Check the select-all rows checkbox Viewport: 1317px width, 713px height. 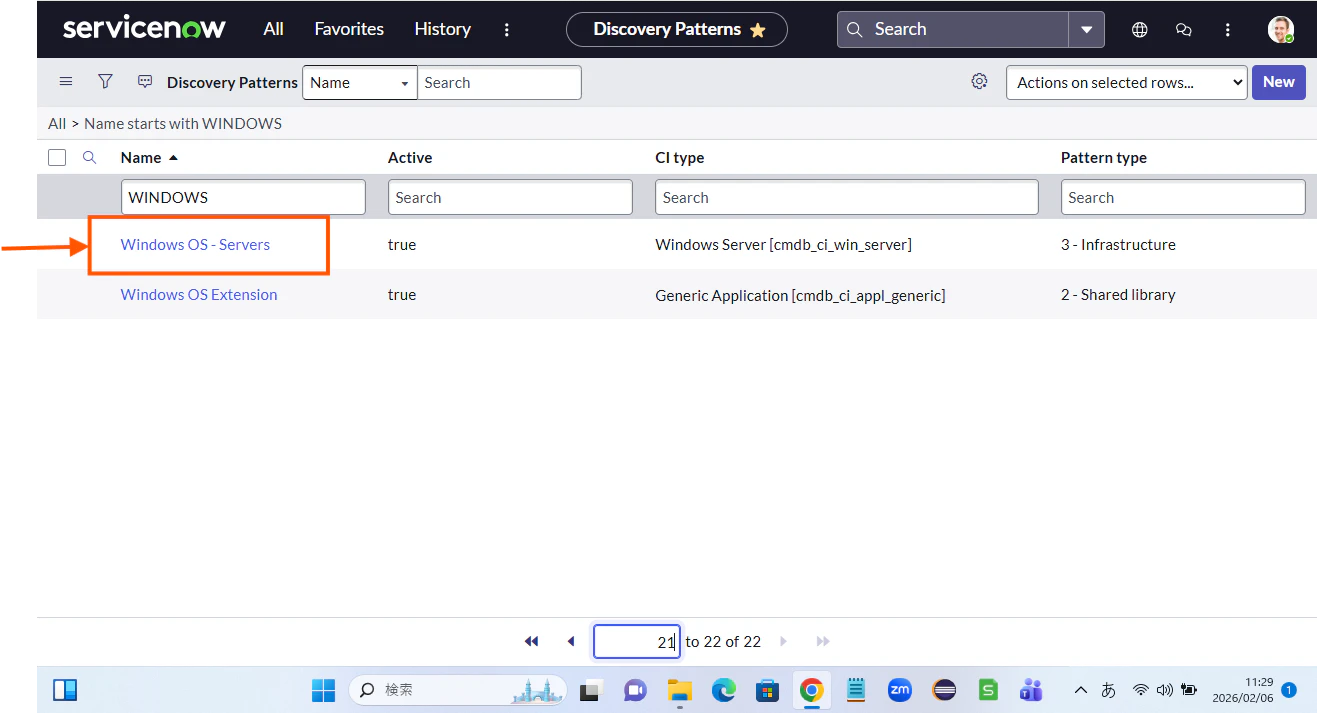[x=57, y=158]
